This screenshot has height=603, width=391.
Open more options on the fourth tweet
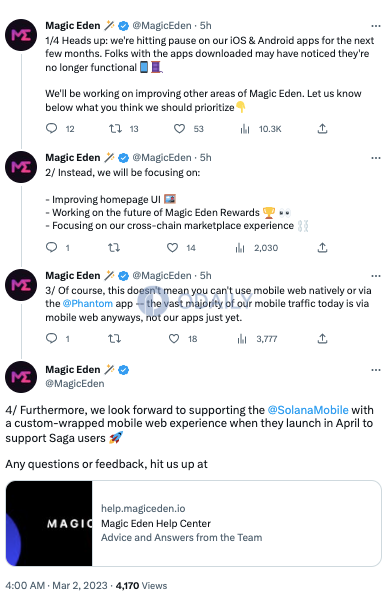(376, 370)
